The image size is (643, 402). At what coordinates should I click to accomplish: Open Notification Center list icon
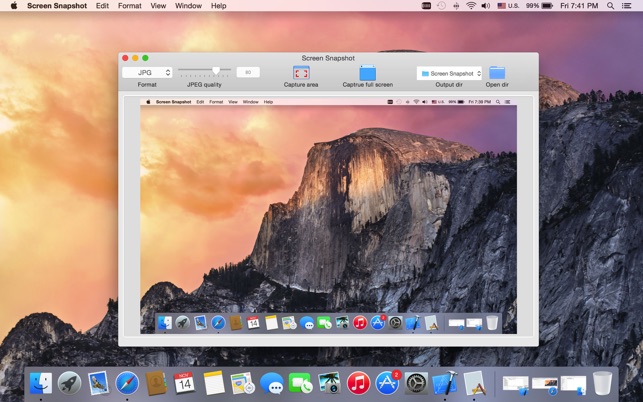[x=626, y=6]
